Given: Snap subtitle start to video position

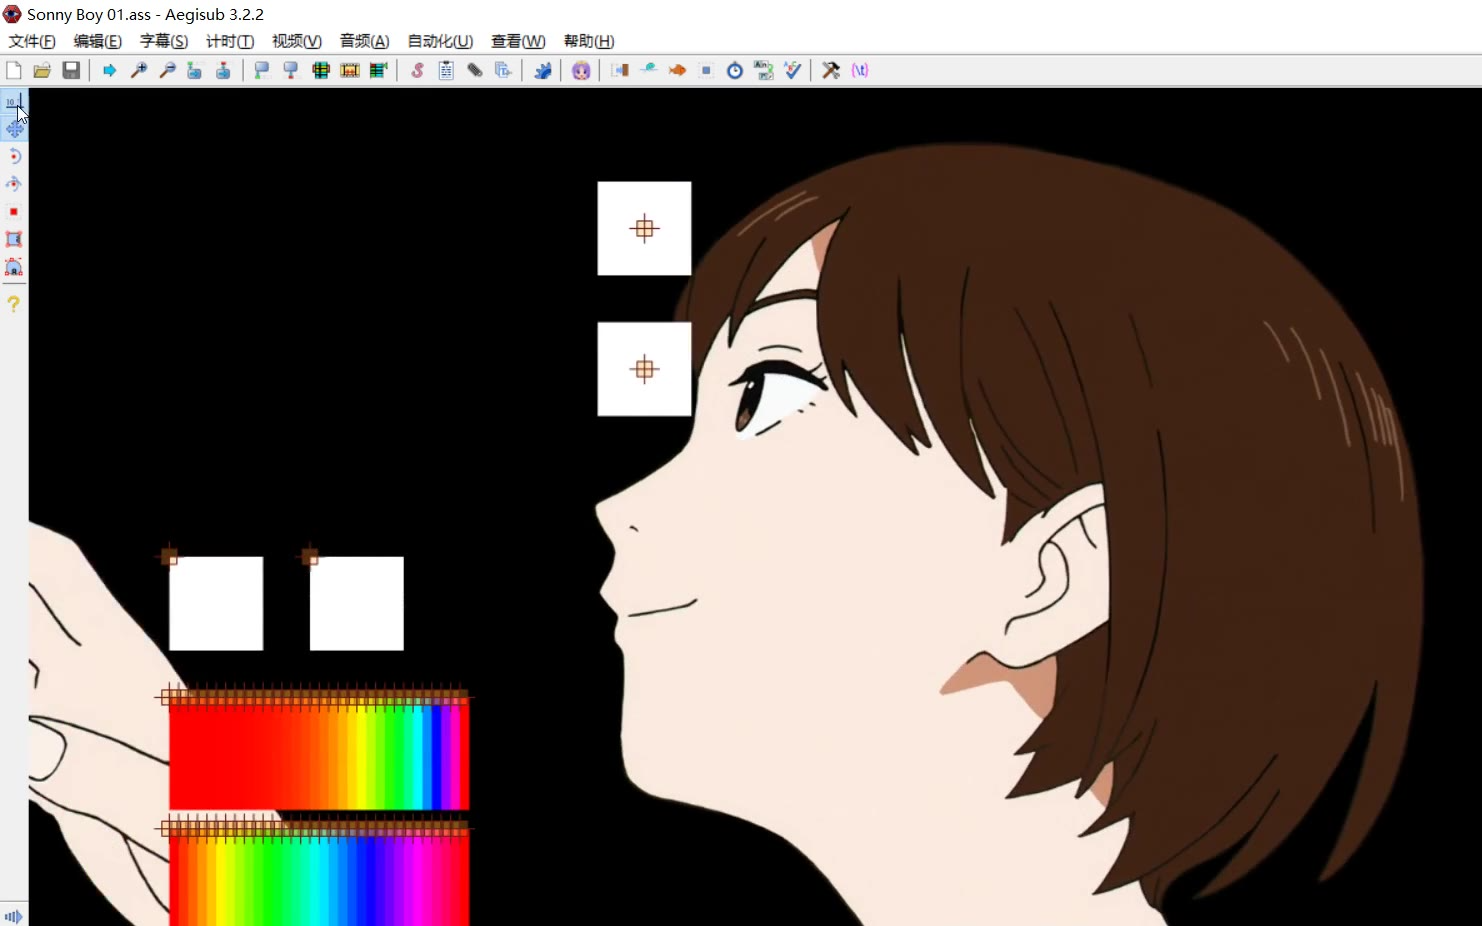Looking at the screenshot, I should [262, 70].
